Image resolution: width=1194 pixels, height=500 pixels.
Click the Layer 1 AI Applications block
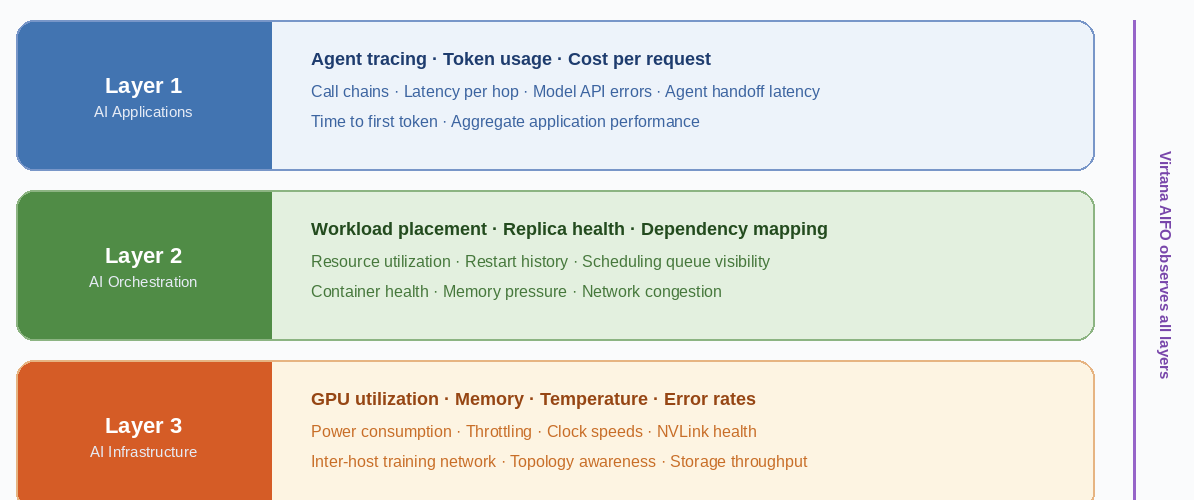click(x=144, y=96)
